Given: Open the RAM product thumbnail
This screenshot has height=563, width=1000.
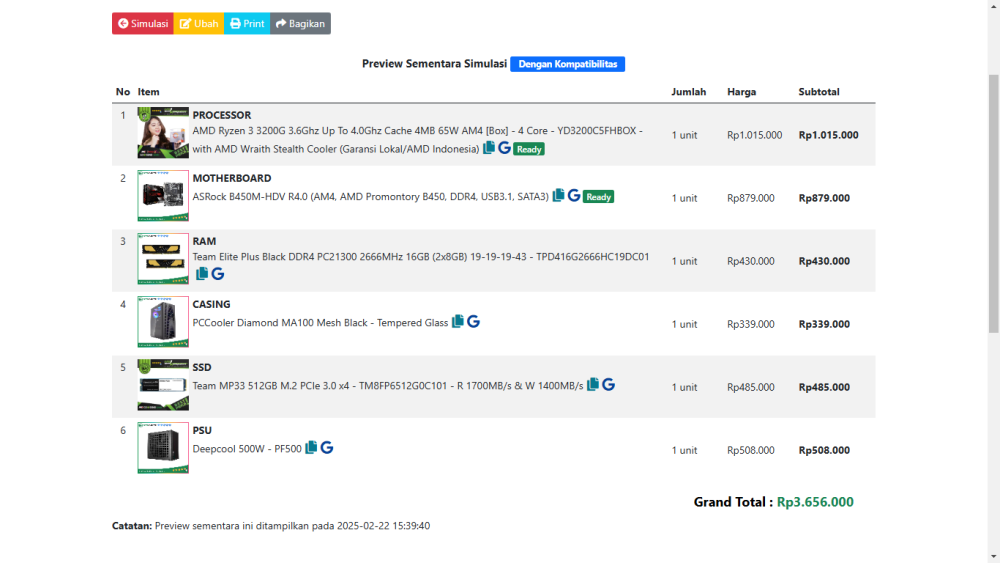Looking at the screenshot, I should pyautogui.click(x=163, y=259).
